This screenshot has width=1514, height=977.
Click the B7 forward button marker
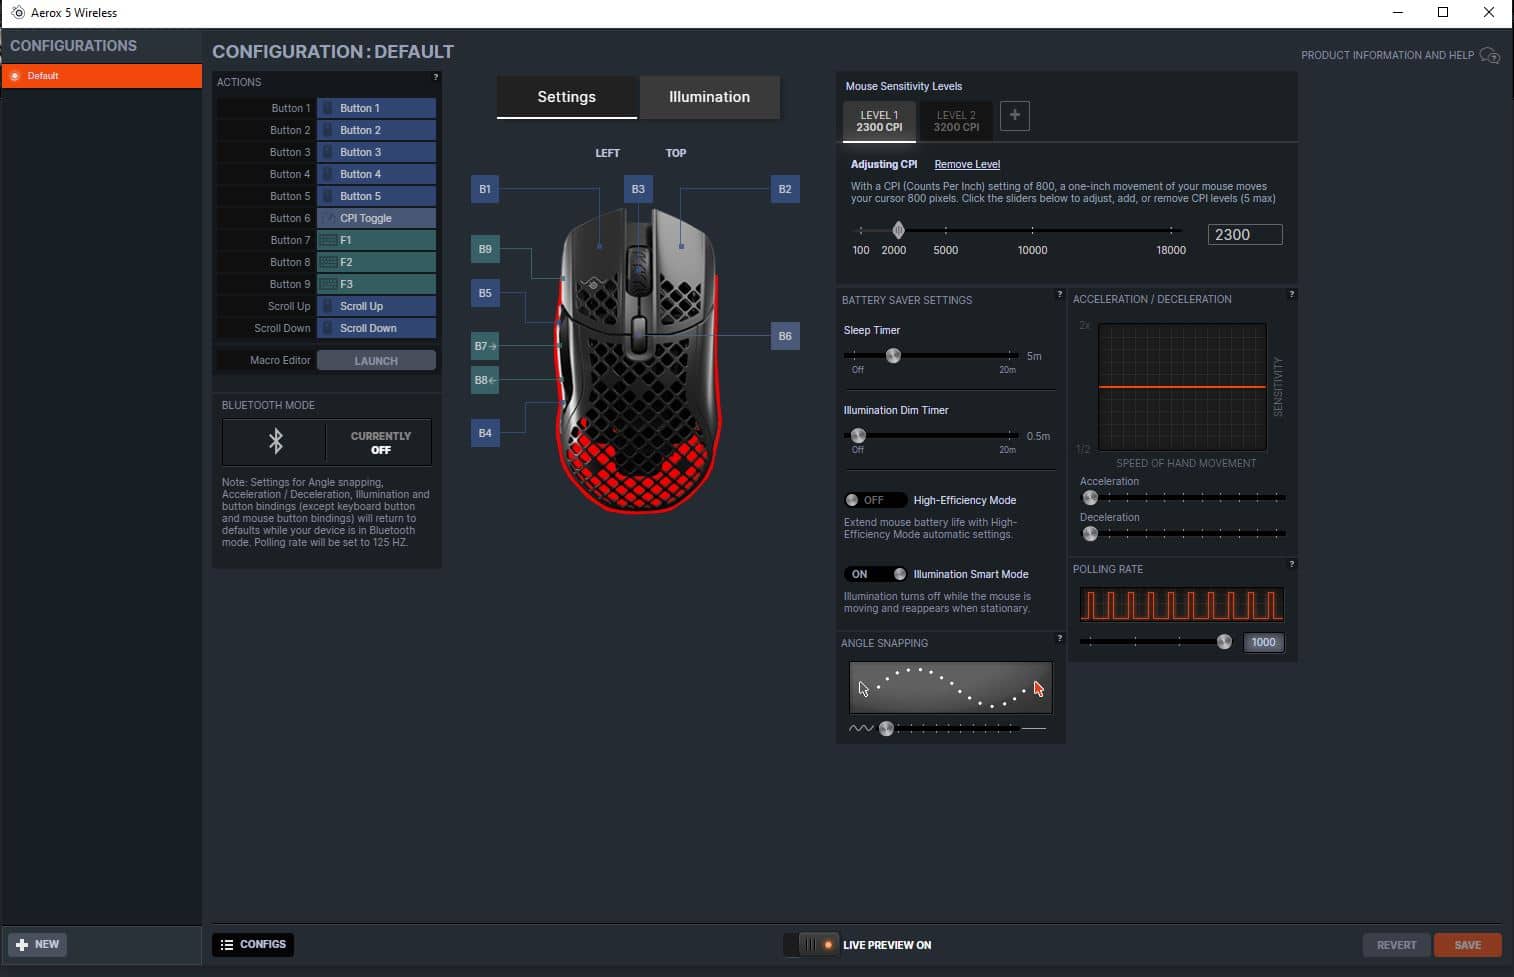coord(485,346)
